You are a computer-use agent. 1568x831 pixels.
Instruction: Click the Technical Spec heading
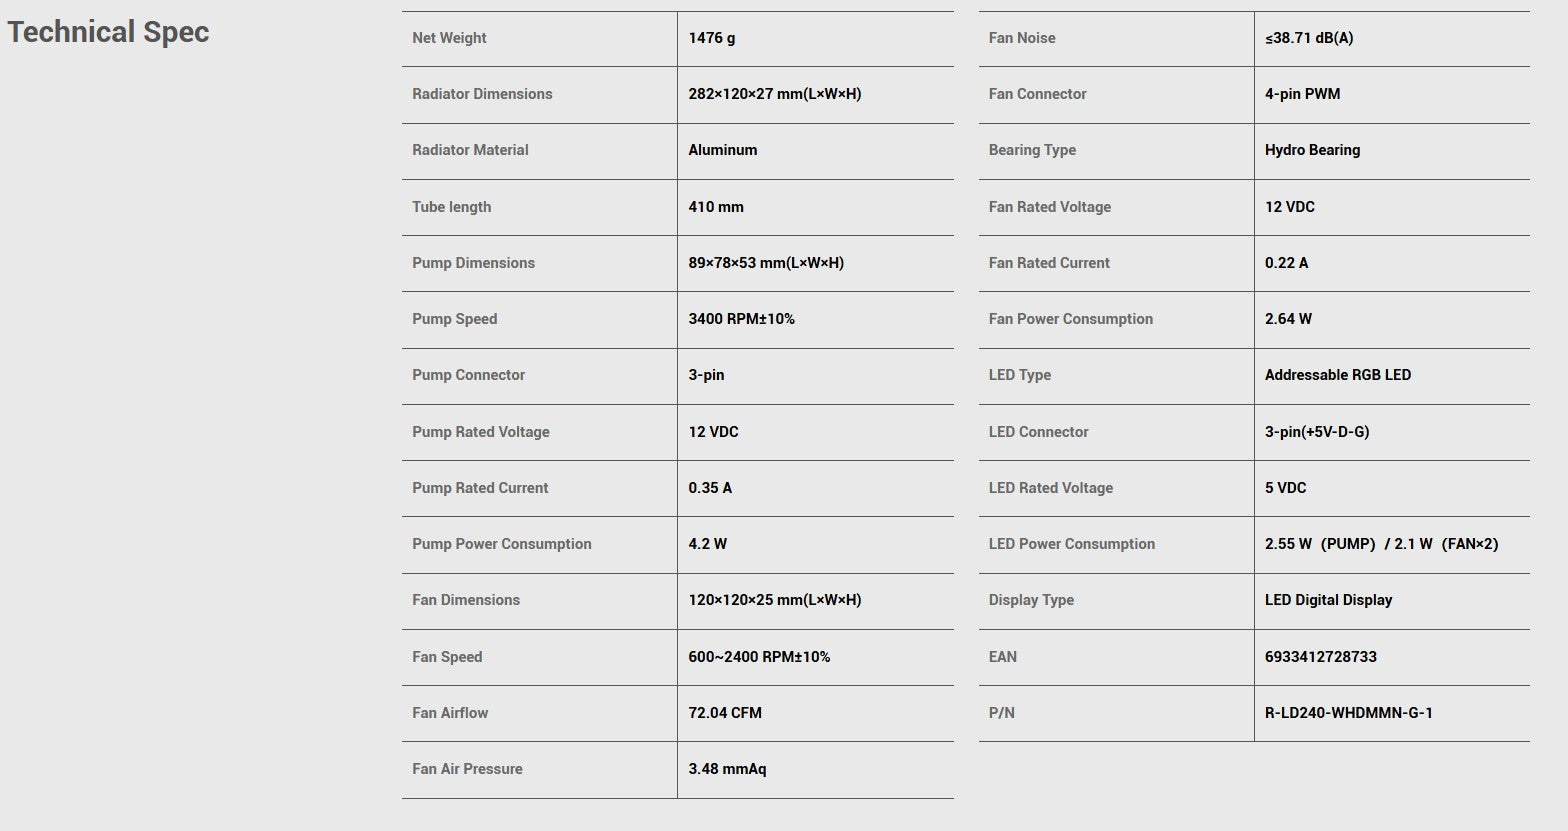click(x=108, y=32)
